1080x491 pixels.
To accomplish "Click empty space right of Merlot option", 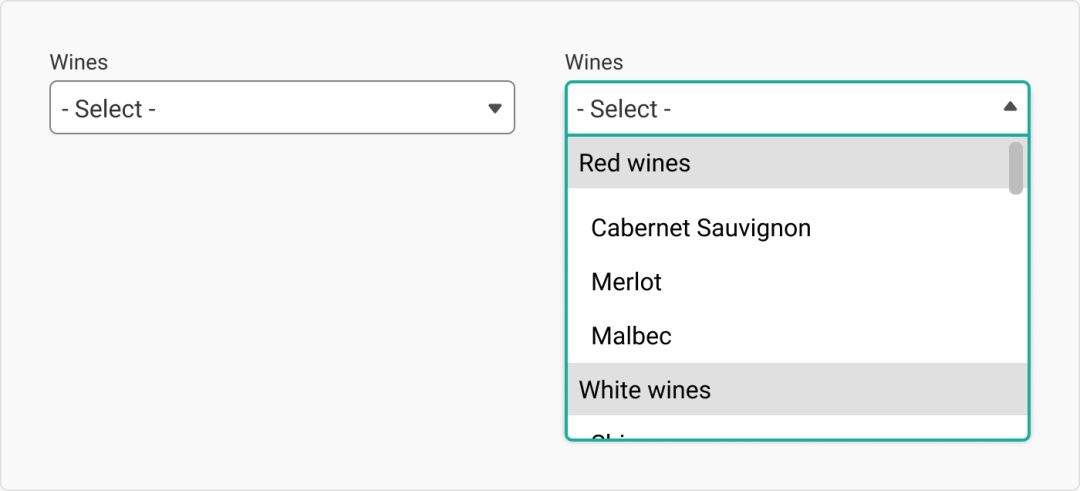I will 850,282.
